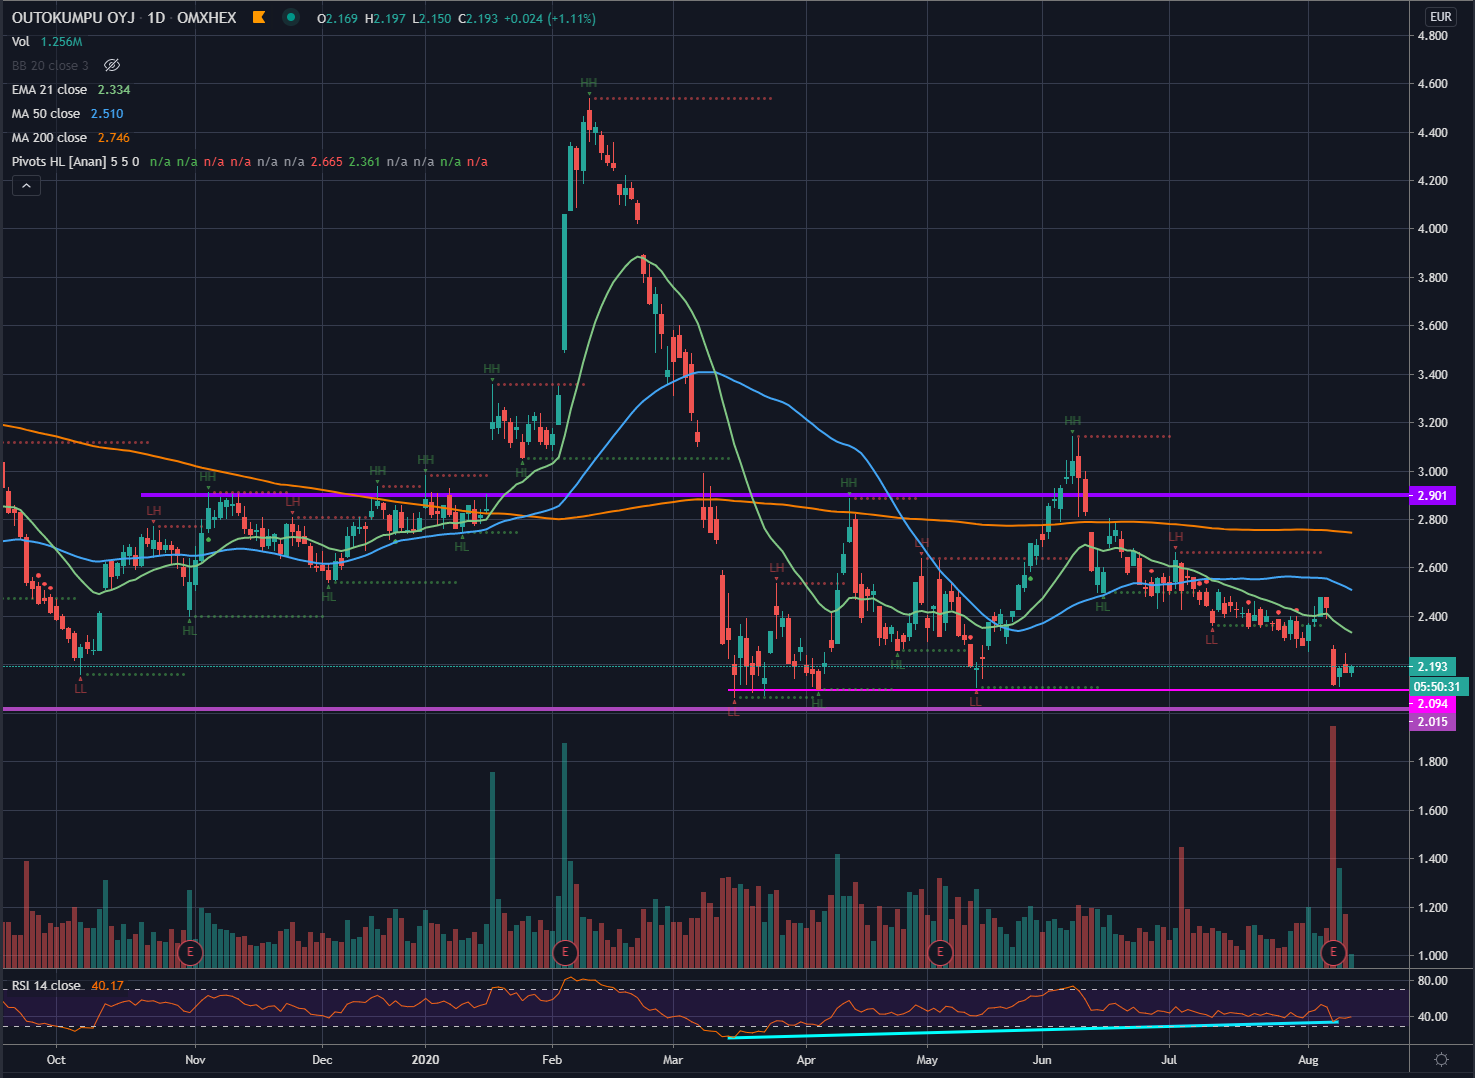The height and width of the screenshot is (1078, 1475).
Task: Select the RSI 14 close indicator label
Action: pyautogui.click(x=46, y=986)
